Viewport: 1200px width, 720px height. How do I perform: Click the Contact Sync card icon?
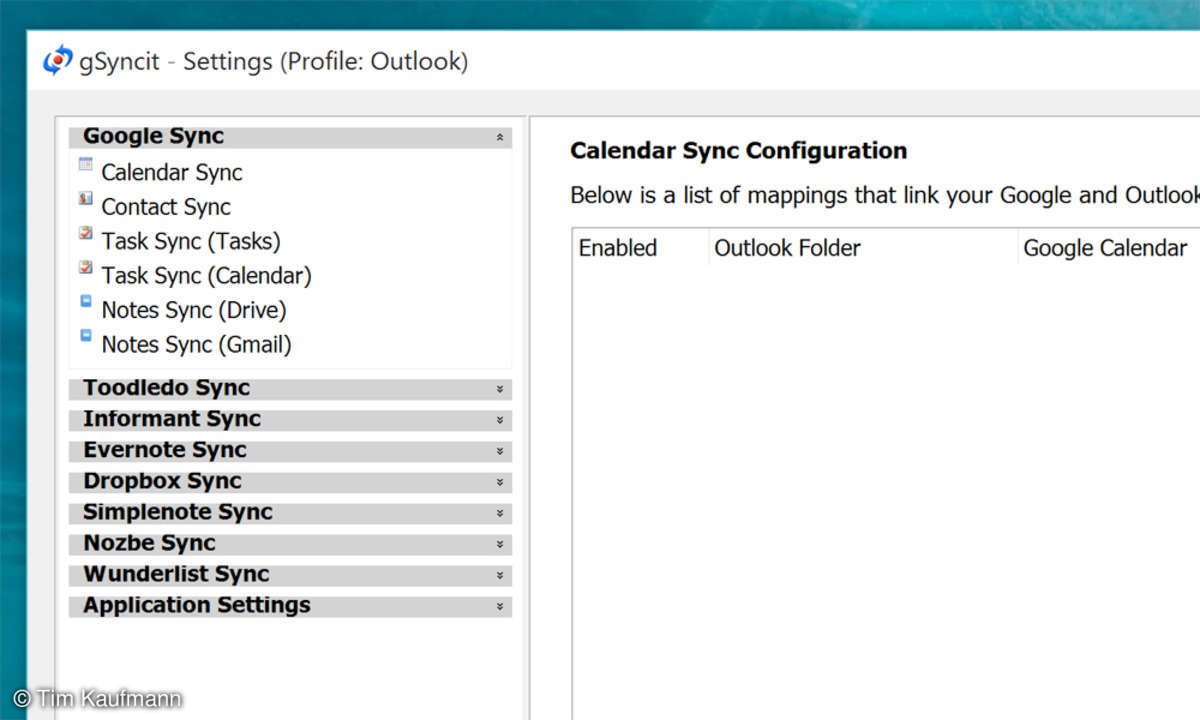click(85, 199)
